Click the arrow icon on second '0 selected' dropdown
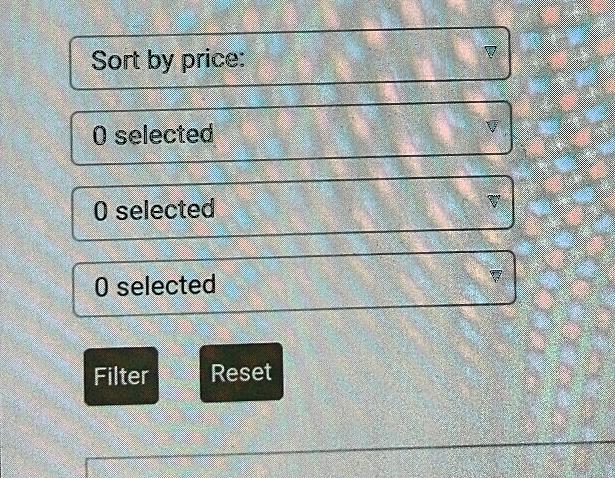Viewport: 615px width, 478px height. pyautogui.click(x=493, y=202)
